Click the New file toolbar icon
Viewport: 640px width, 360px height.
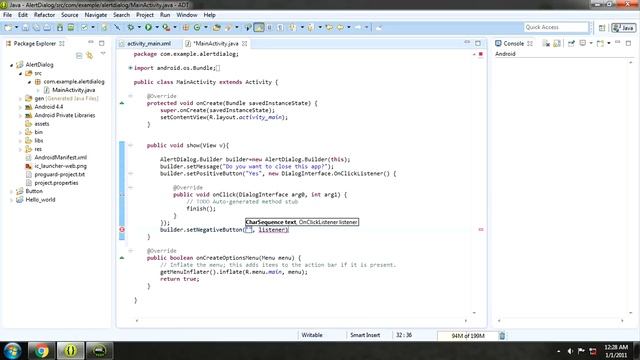coord(8,27)
